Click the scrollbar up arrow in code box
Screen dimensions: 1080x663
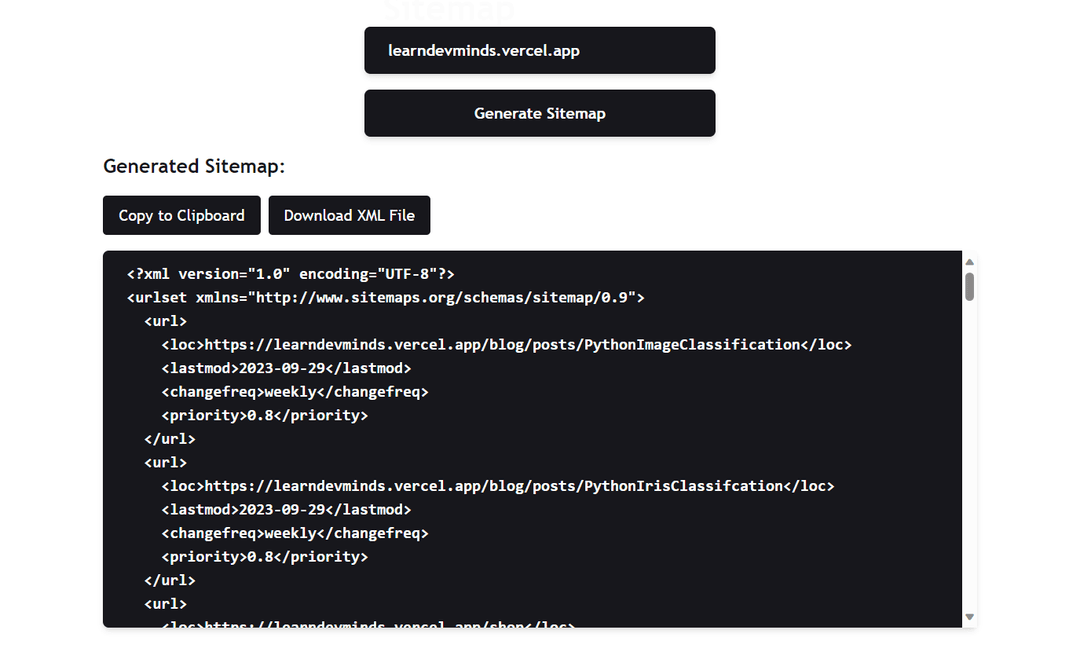(x=969, y=262)
